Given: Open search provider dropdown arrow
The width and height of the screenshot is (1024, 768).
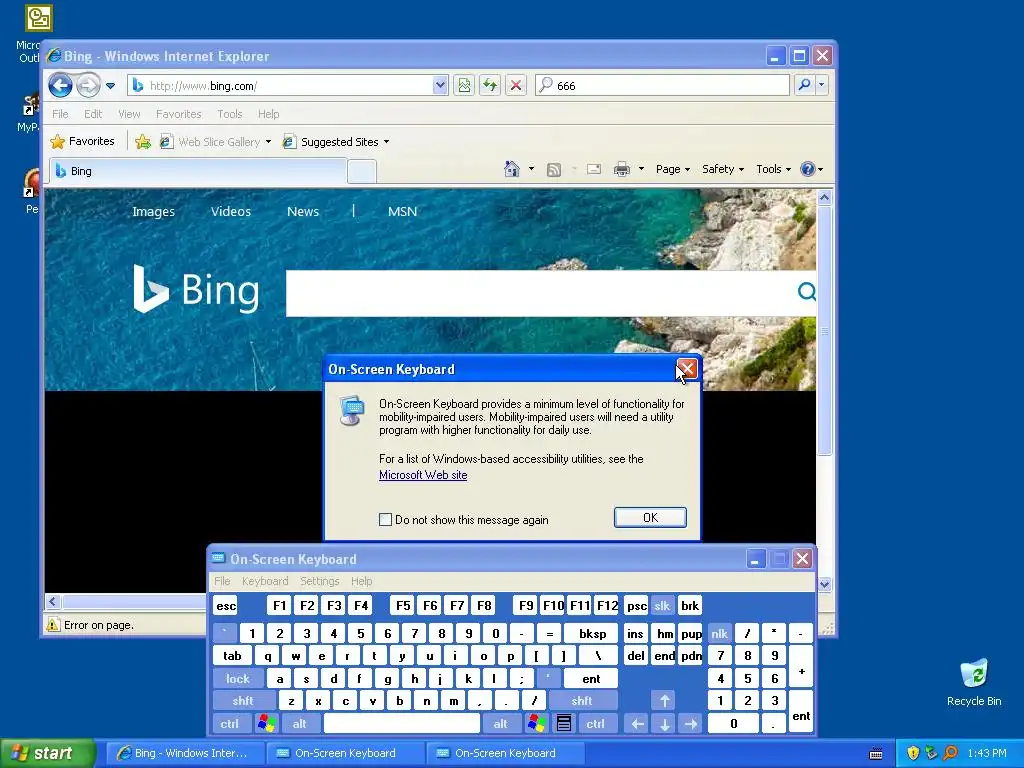Looking at the screenshot, I should pyautogui.click(x=822, y=85).
